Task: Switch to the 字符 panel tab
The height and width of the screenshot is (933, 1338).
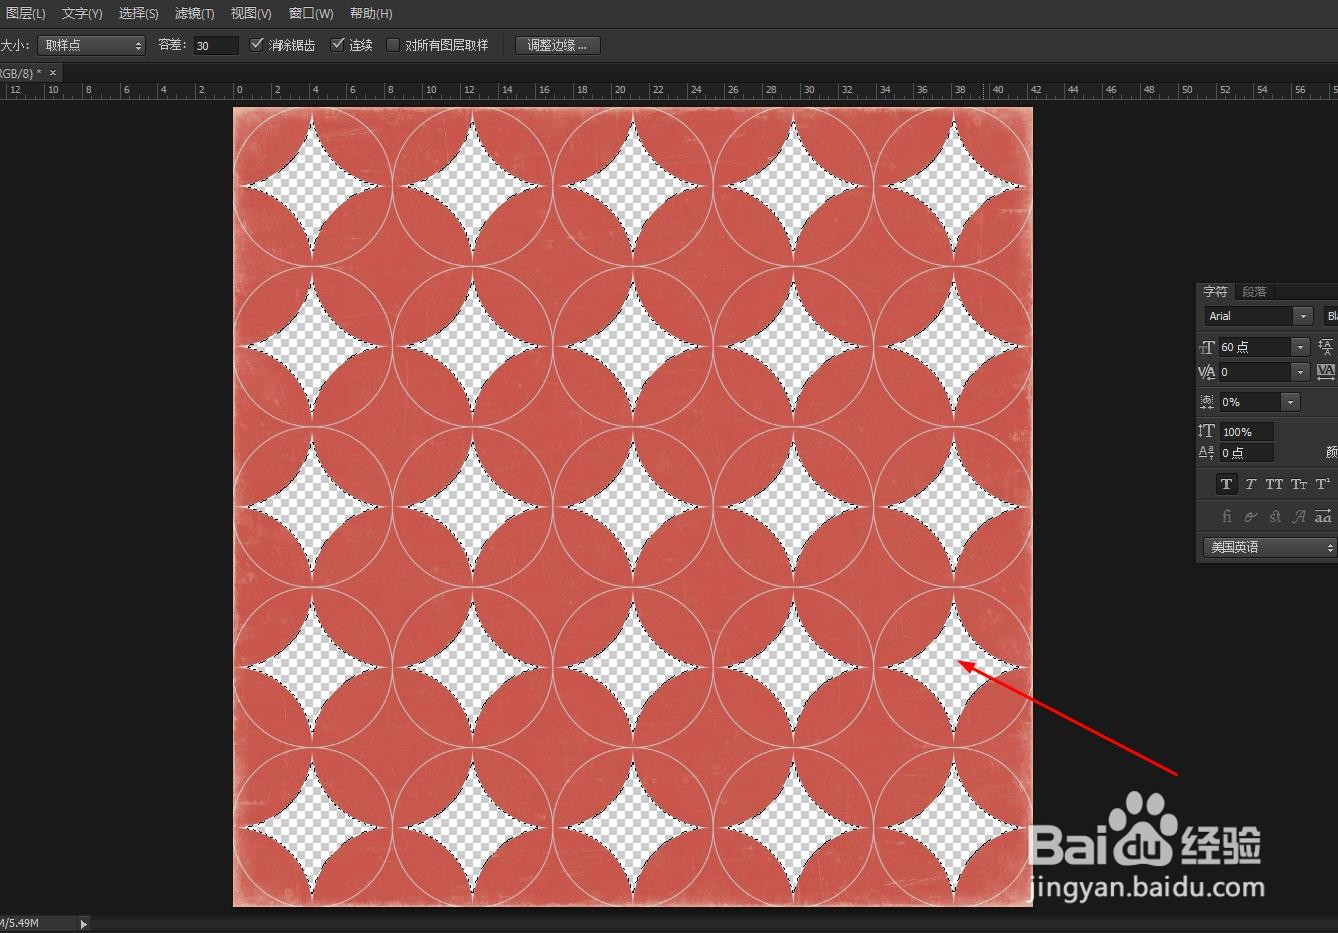Action: coord(1215,291)
